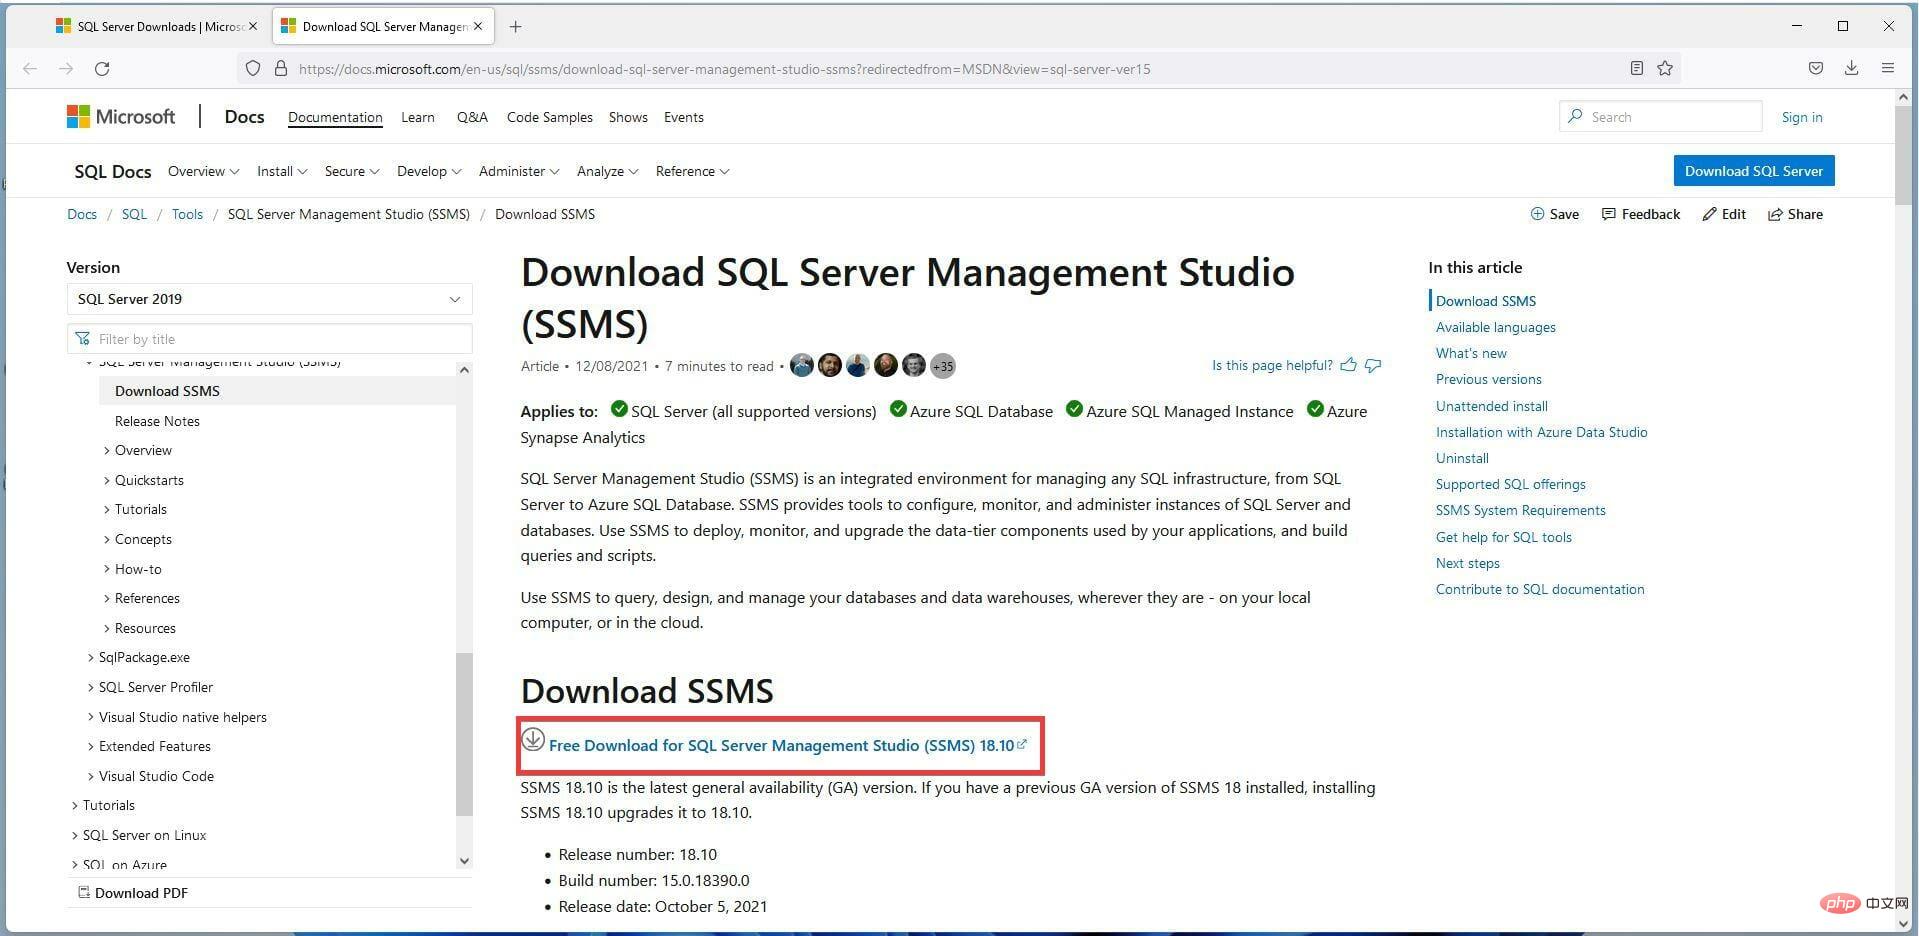This screenshot has width=1919, height=936.
Task: Open the Firefox hamburger menu
Action: coord(1888,68)
